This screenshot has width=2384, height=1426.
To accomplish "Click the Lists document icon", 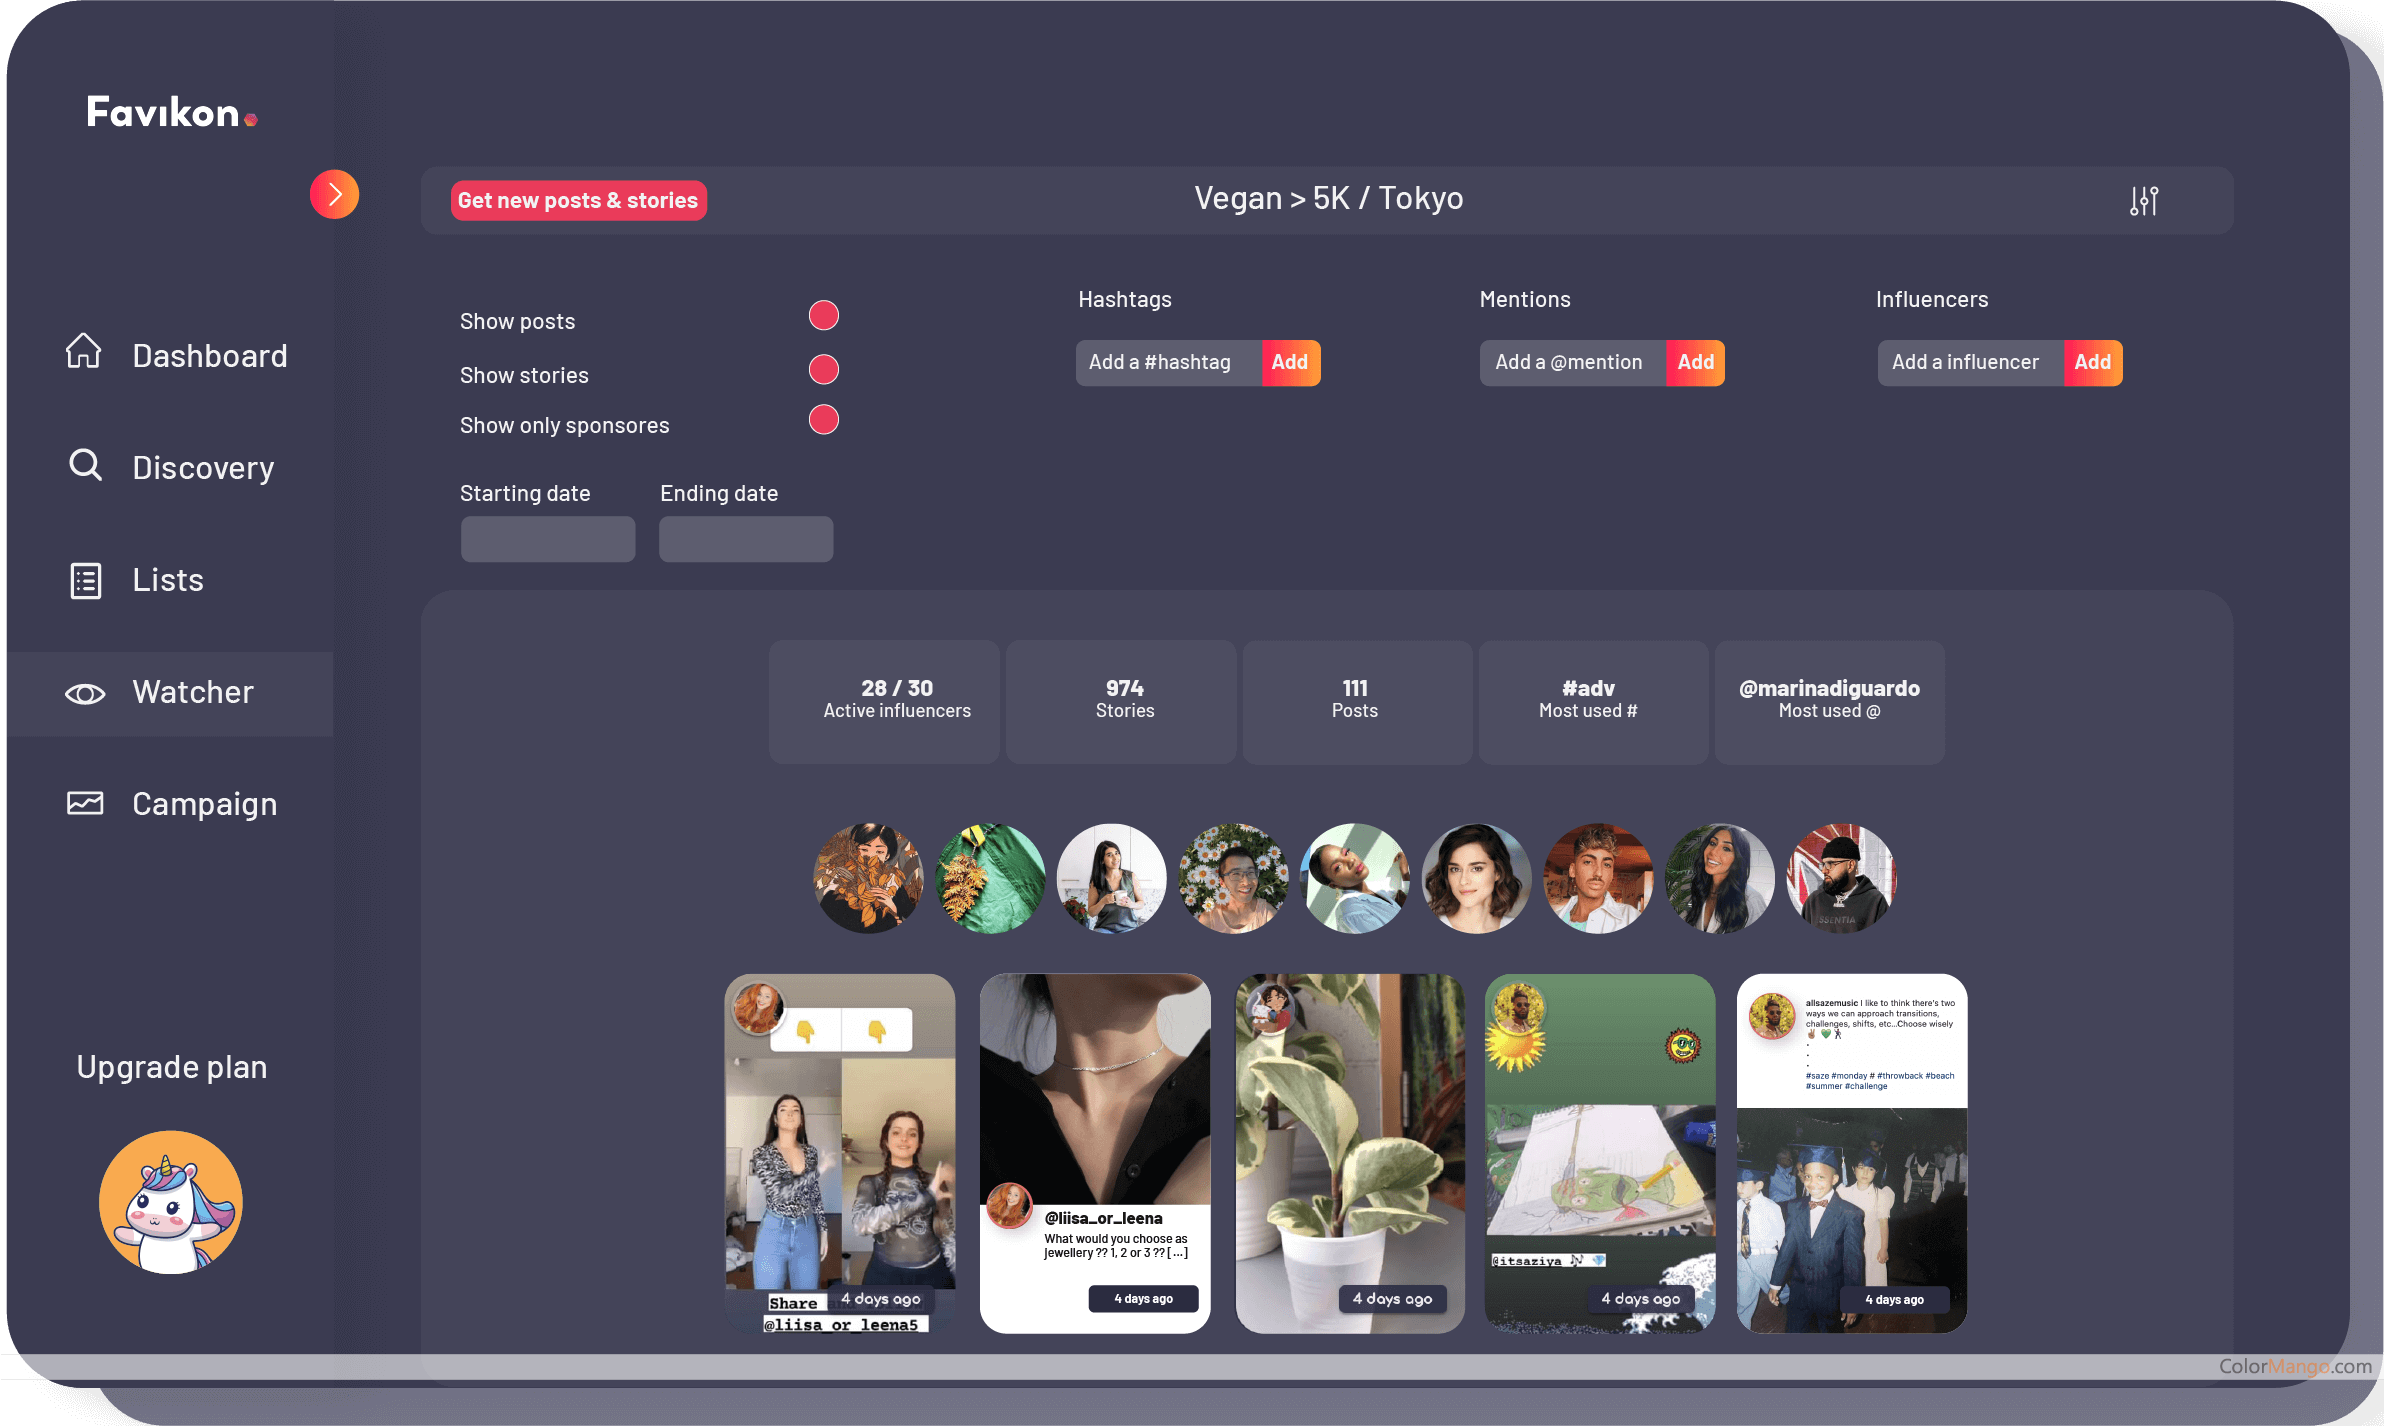I will 85,580.
